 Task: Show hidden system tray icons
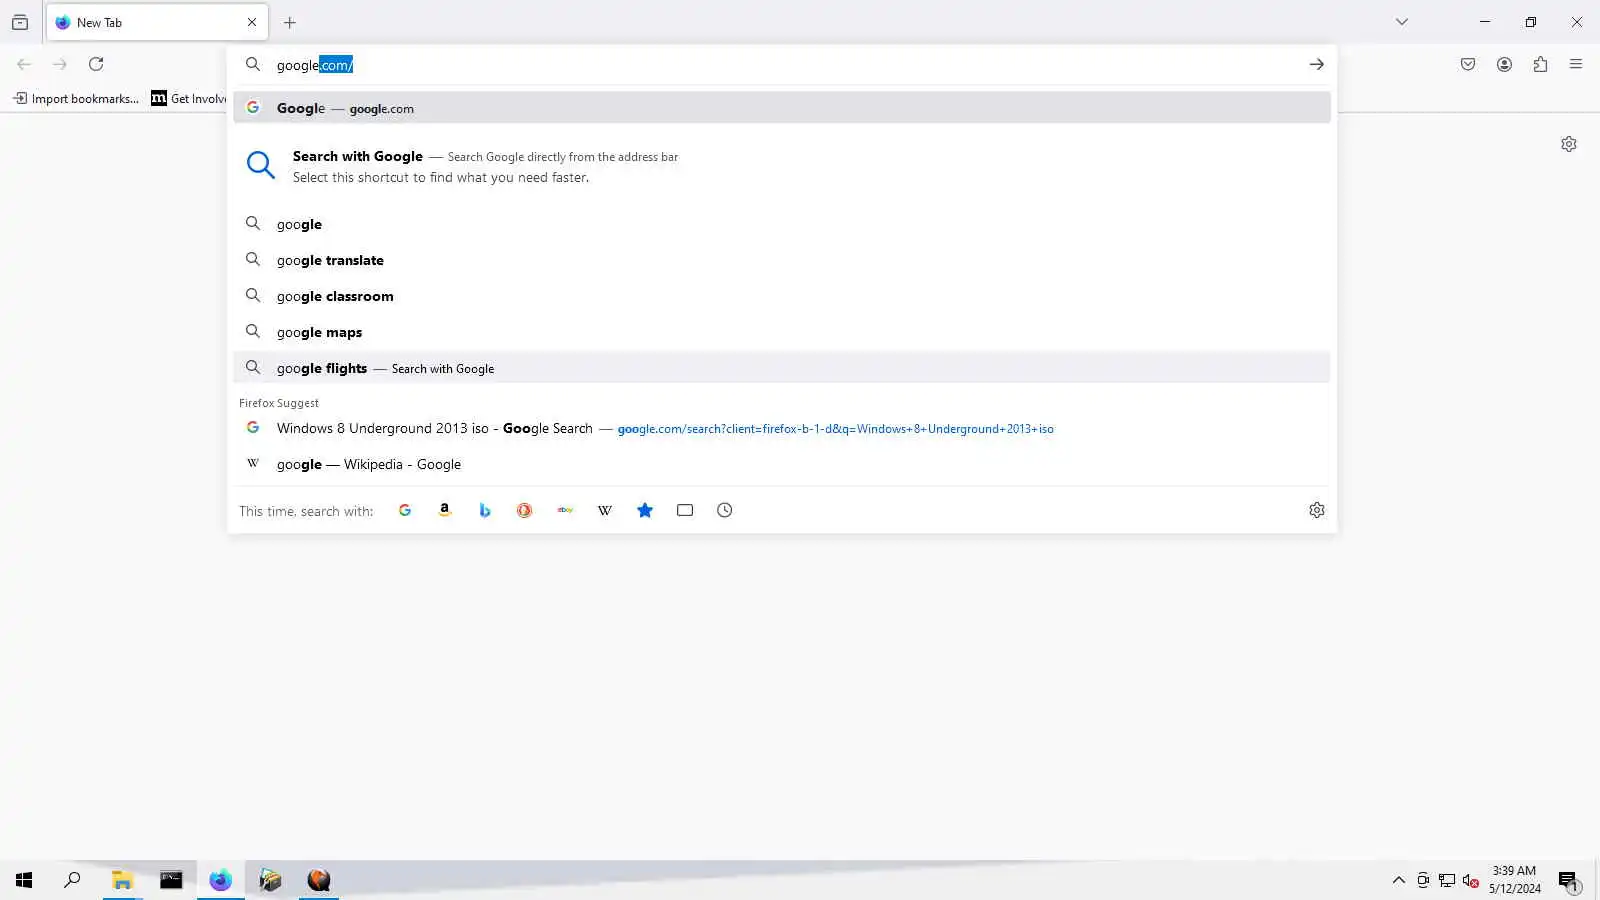click(1399, 880)
